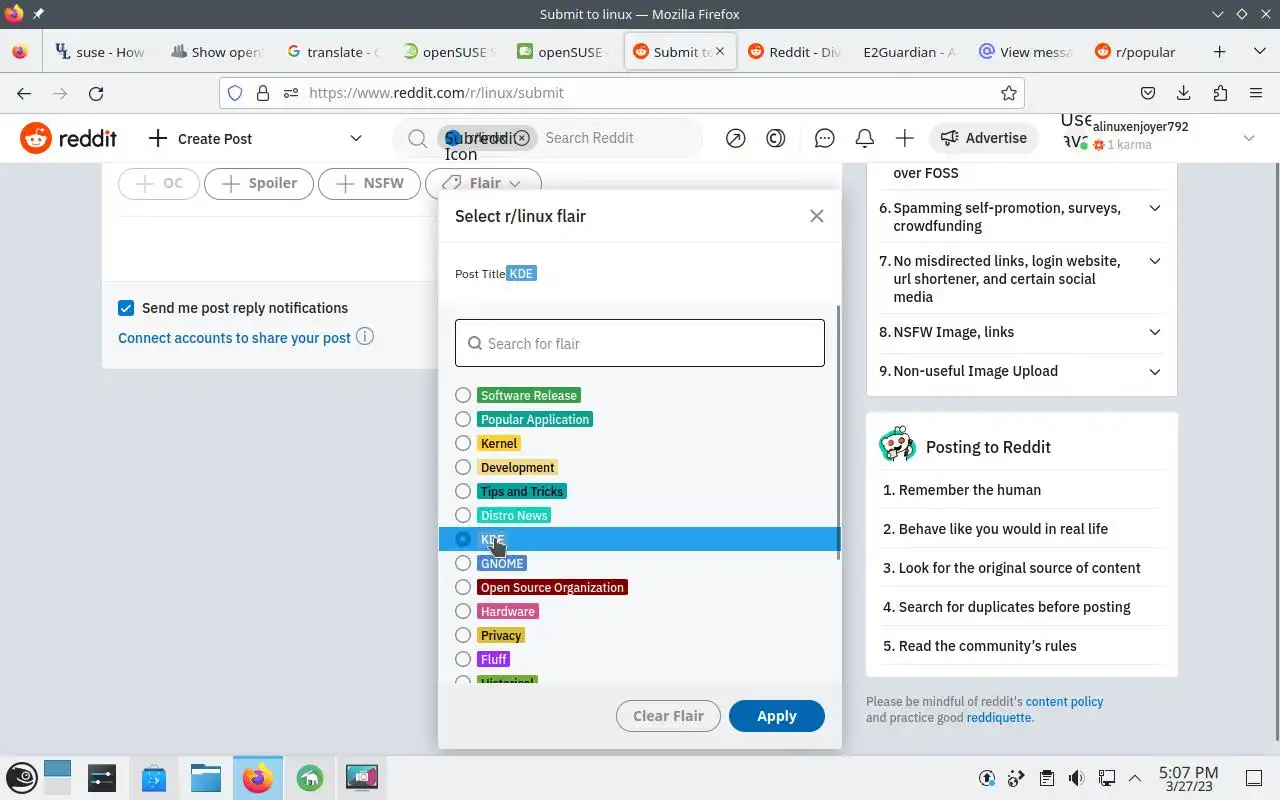1280x800 pixels.
Task: Select the Distro News flair
Action: click(x=463, y=515)
